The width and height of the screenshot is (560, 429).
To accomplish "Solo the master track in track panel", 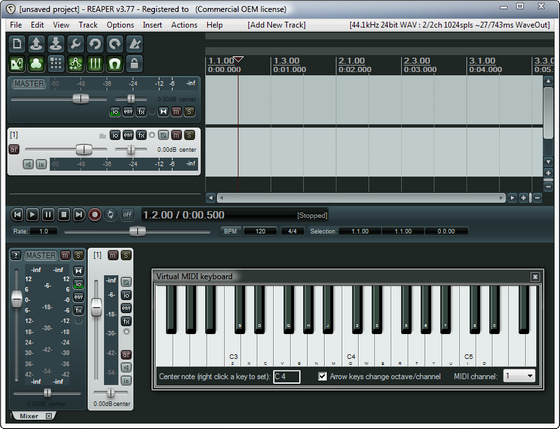I will (190, 112).
